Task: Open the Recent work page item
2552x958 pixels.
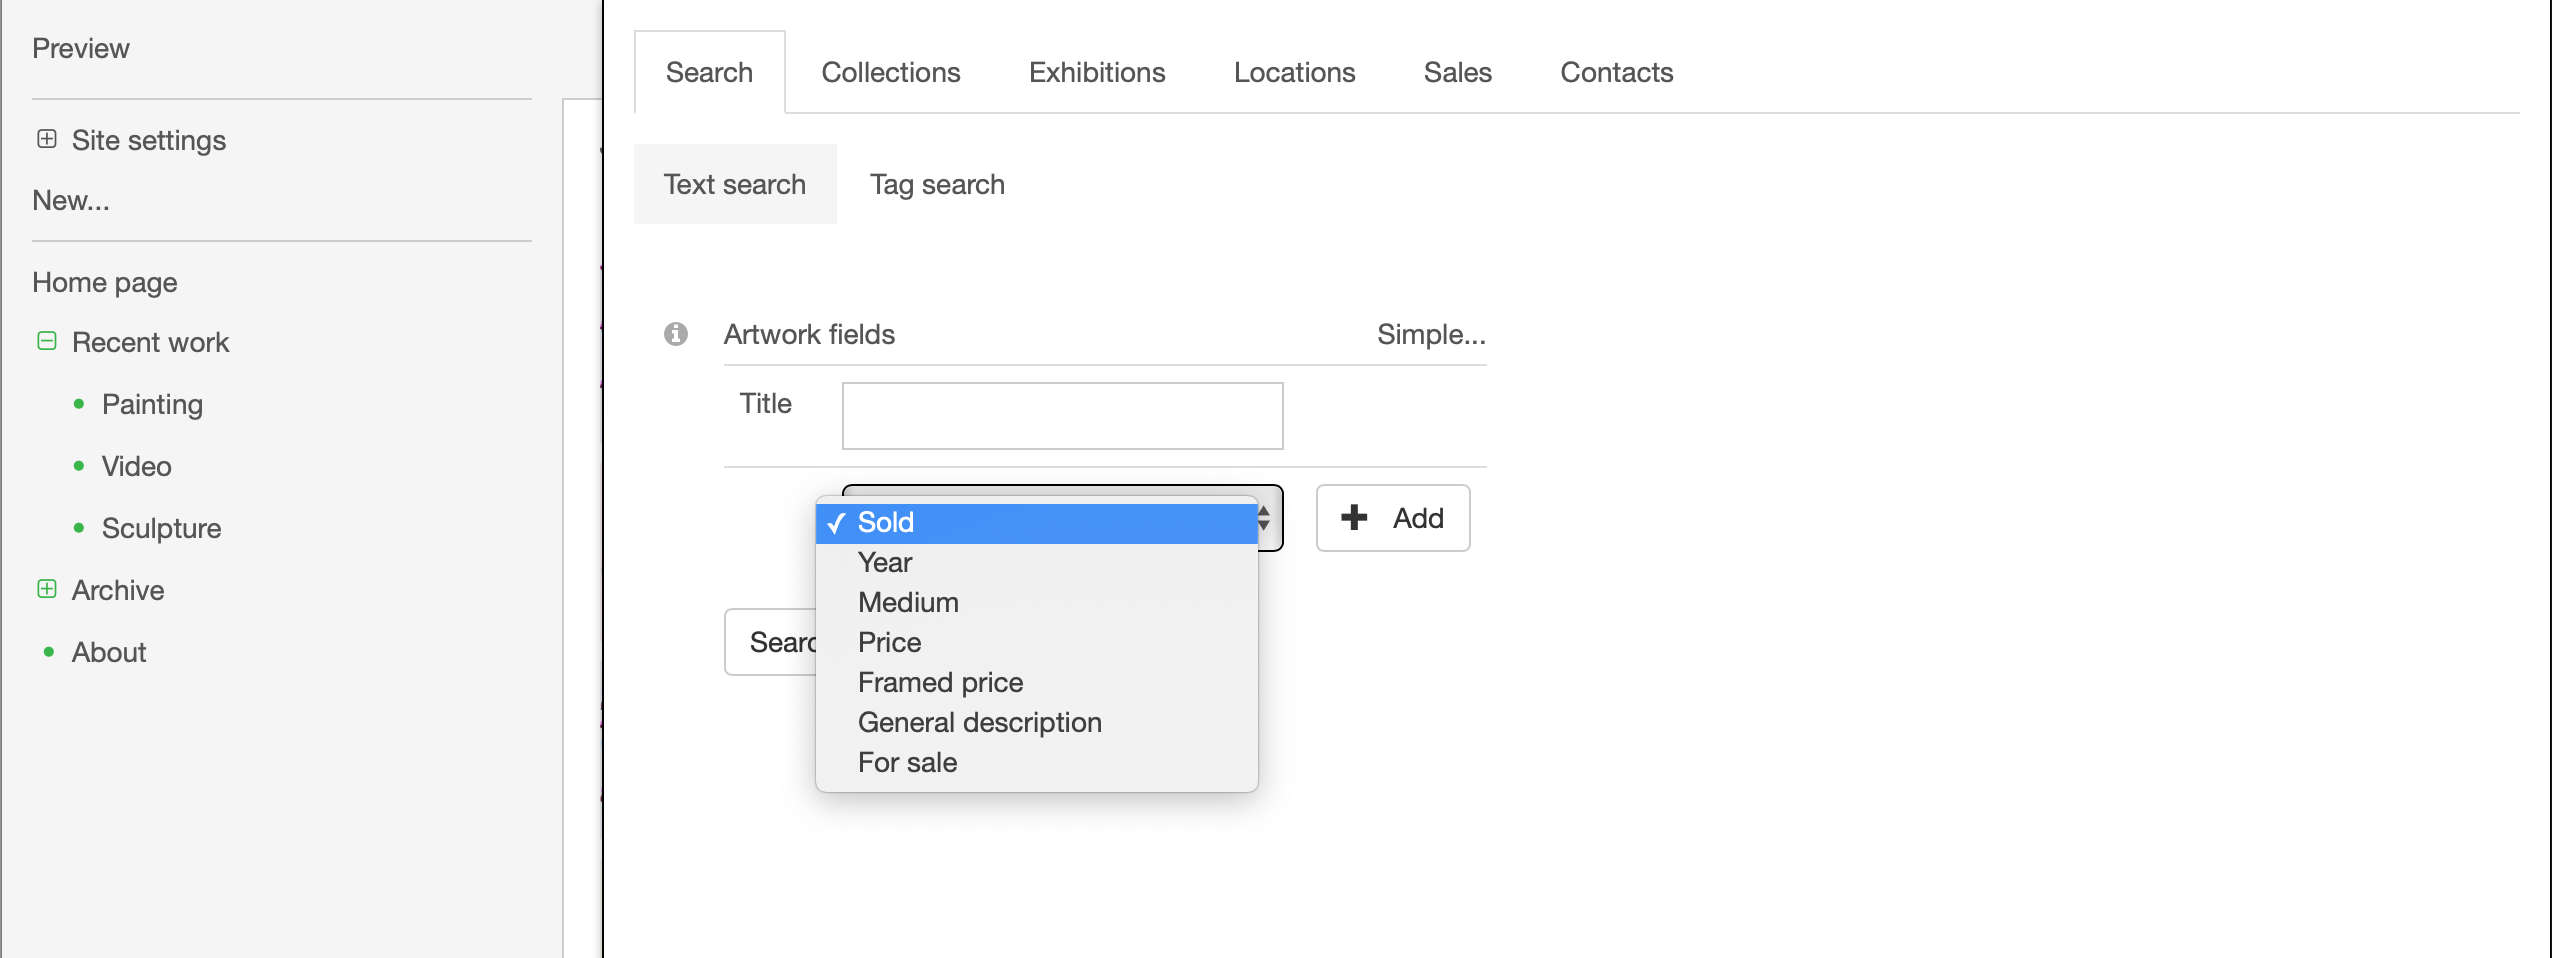Action: 151,342
